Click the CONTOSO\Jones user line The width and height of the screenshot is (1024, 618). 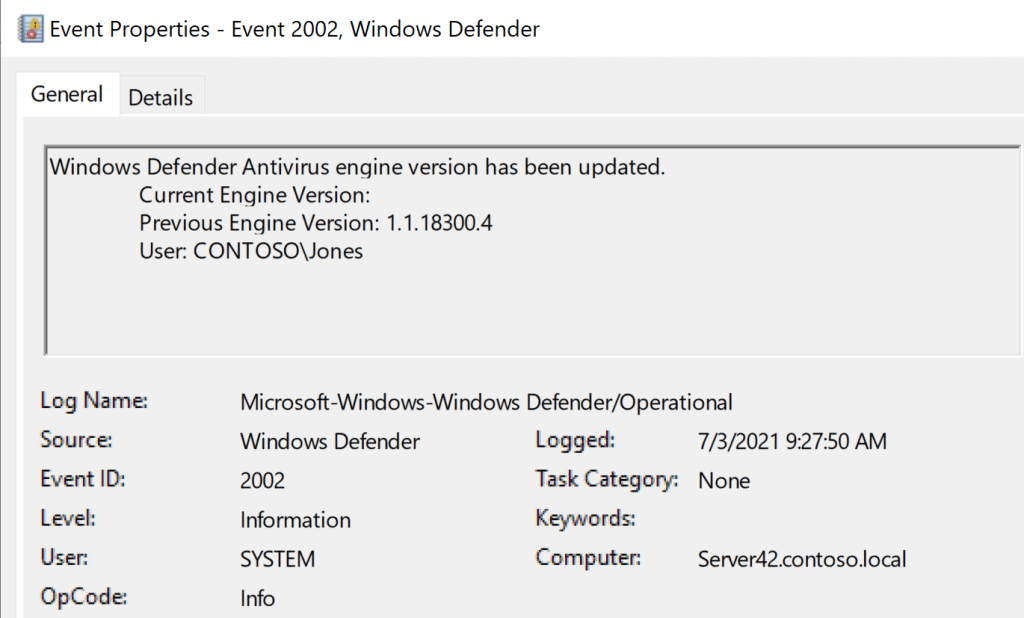tap(251, 251)
